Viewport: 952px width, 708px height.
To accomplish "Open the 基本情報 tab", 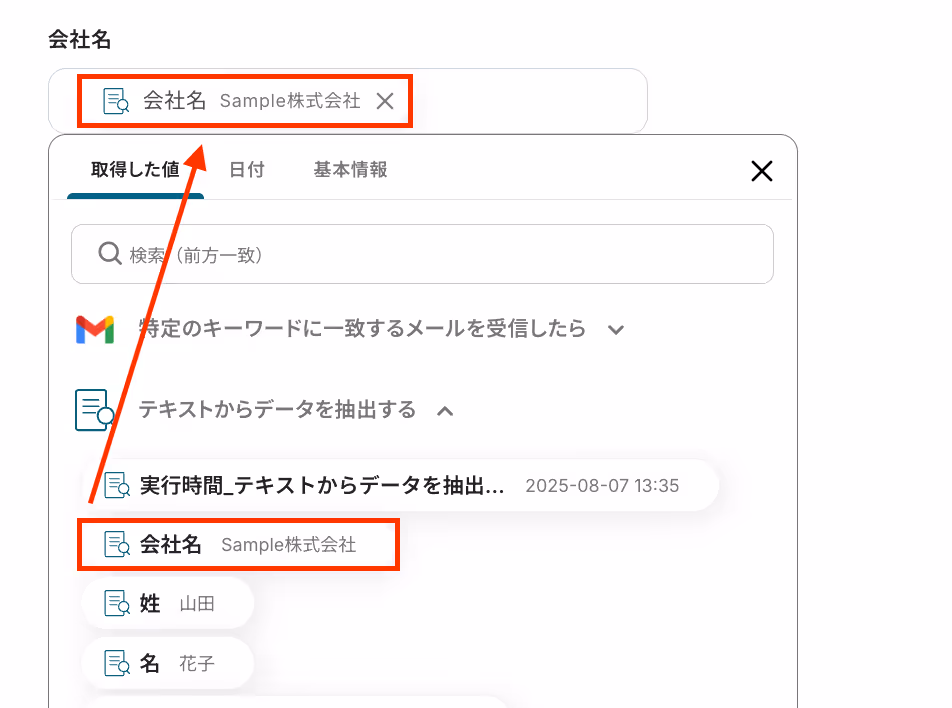I will pyautogui.click(x=350, y=169).
